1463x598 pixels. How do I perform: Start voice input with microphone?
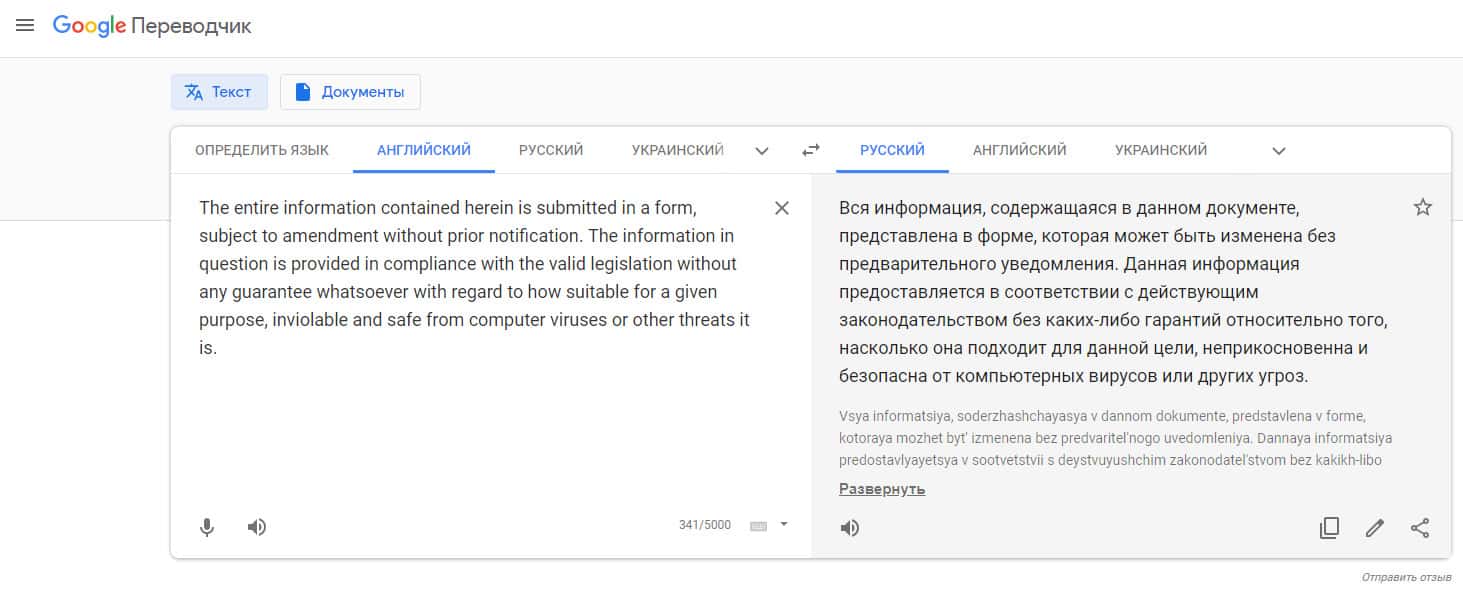pos(207,527)
